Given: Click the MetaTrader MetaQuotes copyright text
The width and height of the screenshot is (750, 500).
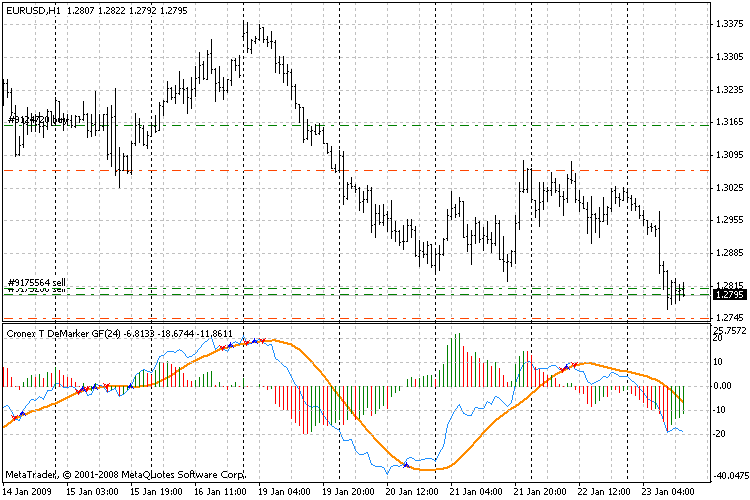Looking at the screenshot, I should (x=125, y=474).
